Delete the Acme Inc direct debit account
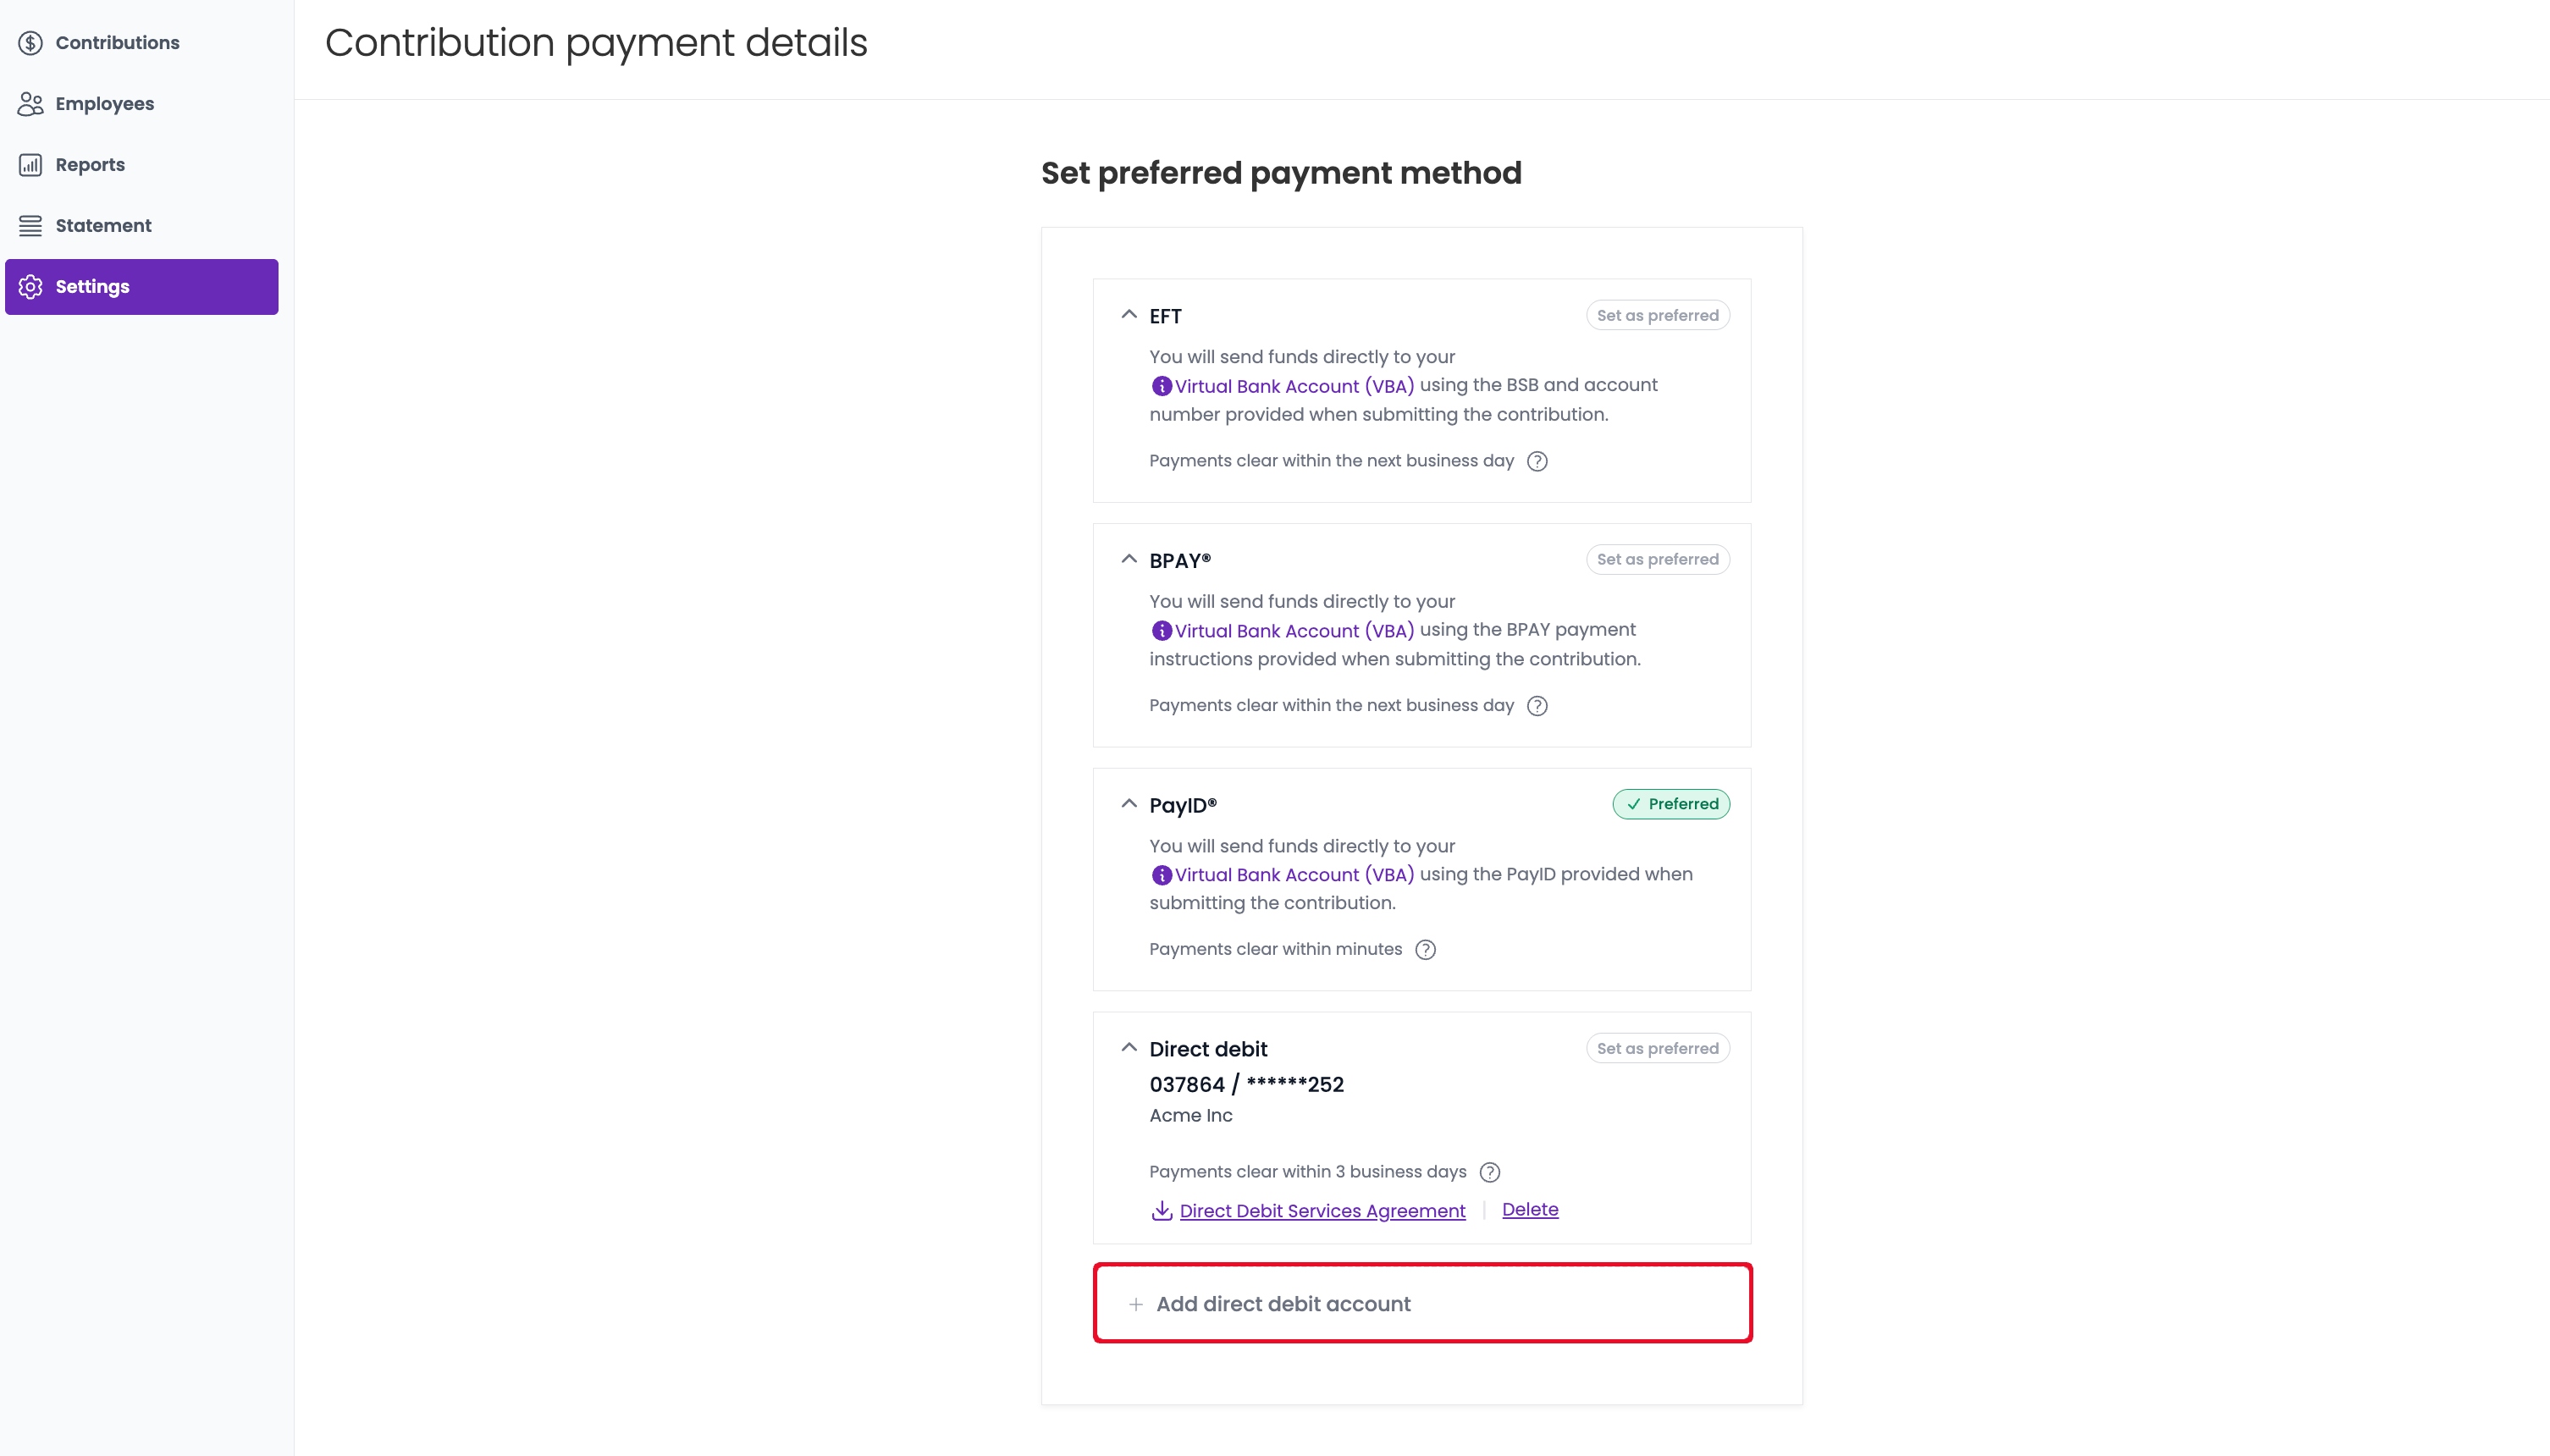The width and height of the screenshot is (2550, 1456). 1529,1210
